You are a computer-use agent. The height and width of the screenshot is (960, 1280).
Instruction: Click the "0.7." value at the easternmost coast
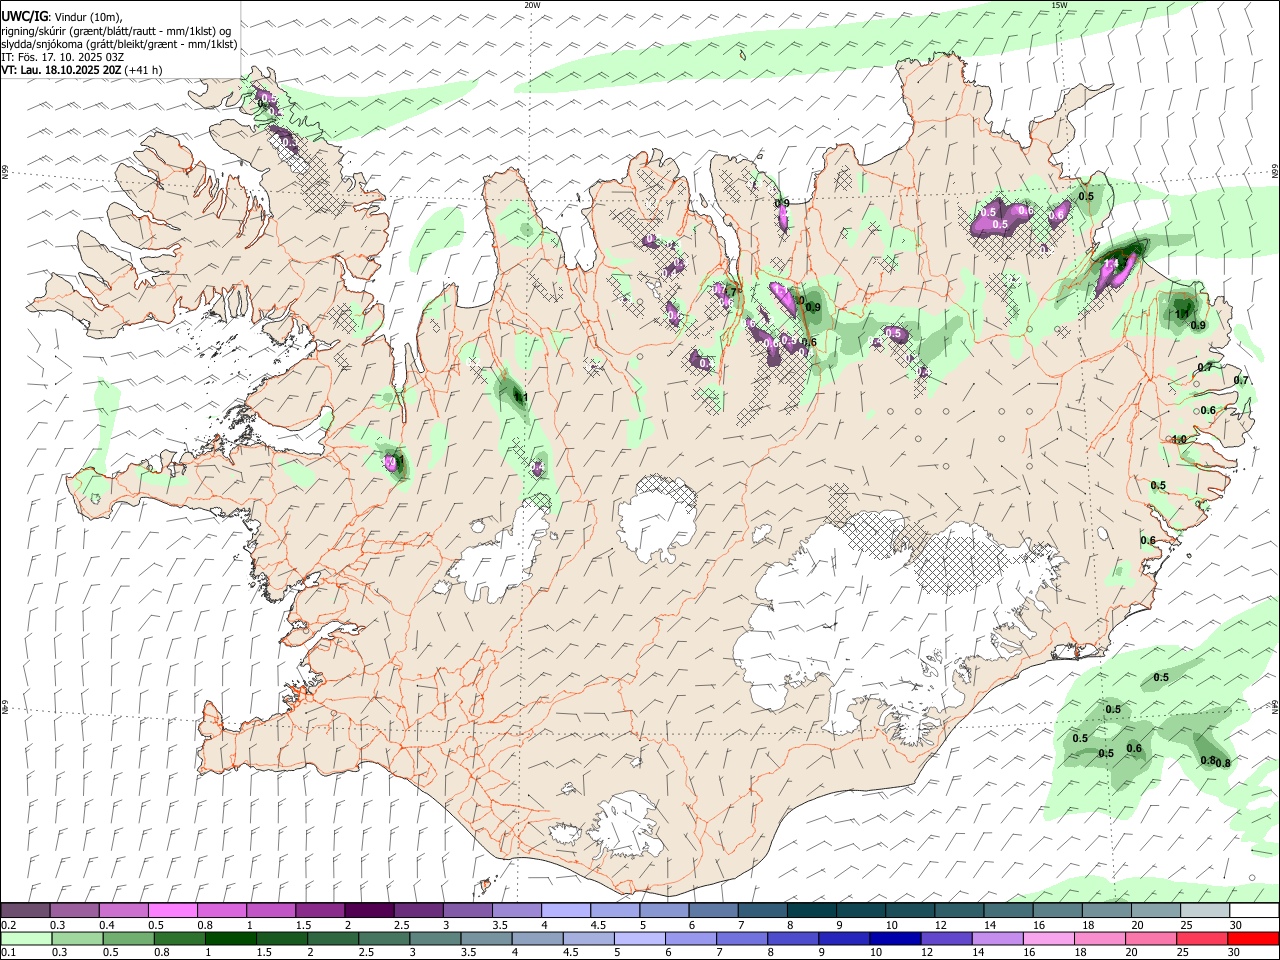pos(1242,380)
